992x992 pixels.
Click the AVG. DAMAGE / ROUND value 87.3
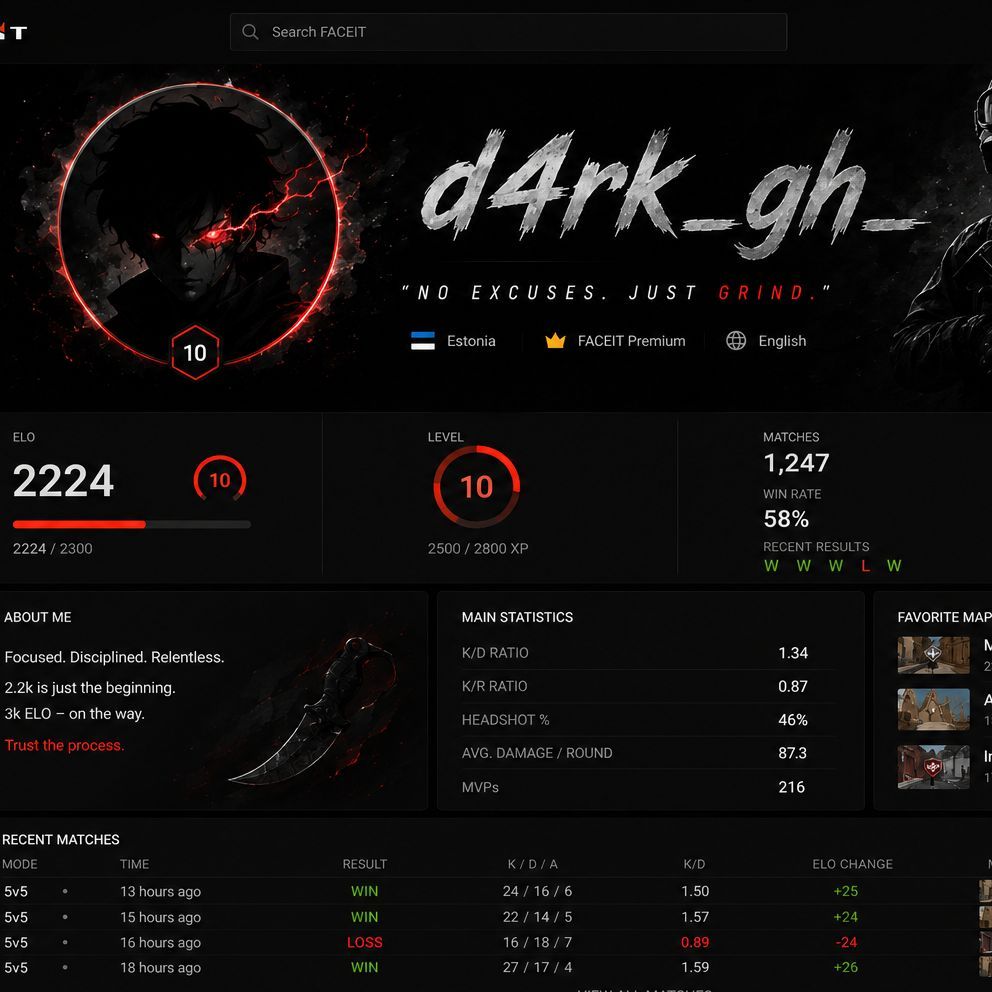tap(793, 753)
